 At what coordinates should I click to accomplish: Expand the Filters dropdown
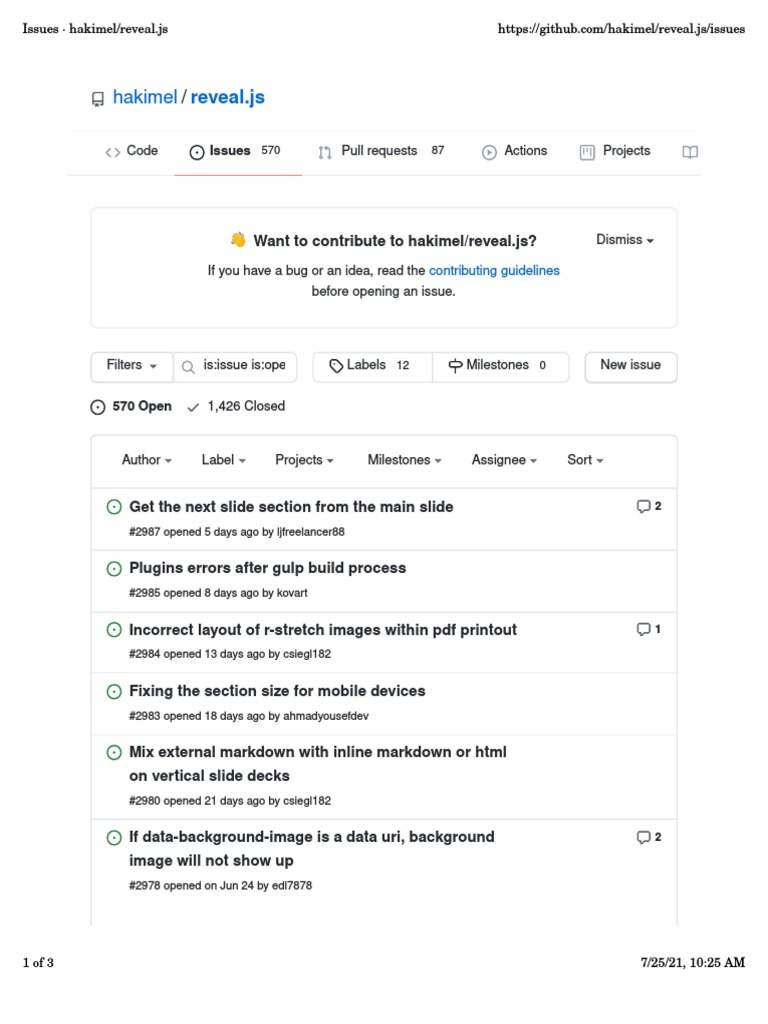pos(132,366)
